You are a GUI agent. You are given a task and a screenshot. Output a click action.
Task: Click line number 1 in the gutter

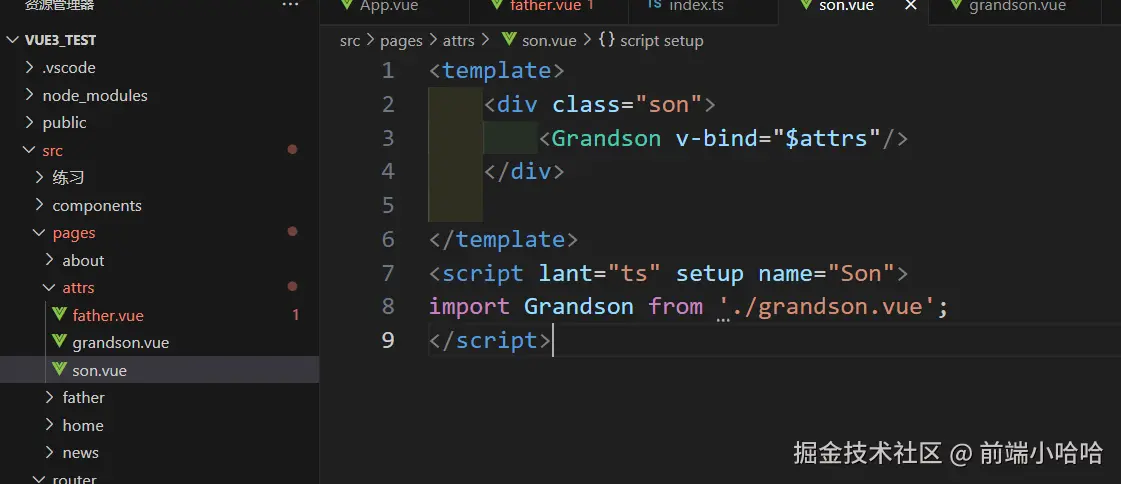pyautogui.click(x=387, y=71)
